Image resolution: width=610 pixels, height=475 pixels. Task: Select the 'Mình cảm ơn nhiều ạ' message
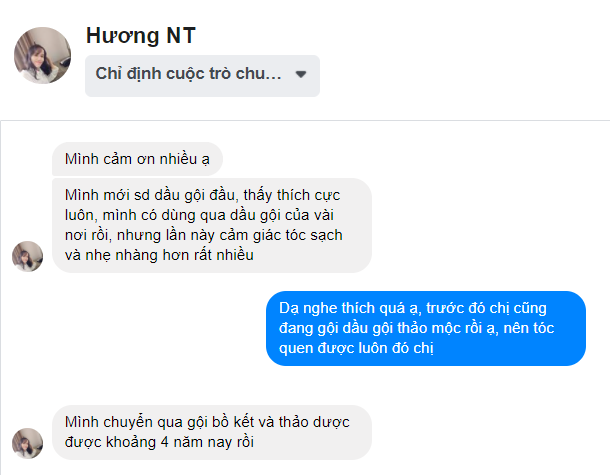coord(137,159)
